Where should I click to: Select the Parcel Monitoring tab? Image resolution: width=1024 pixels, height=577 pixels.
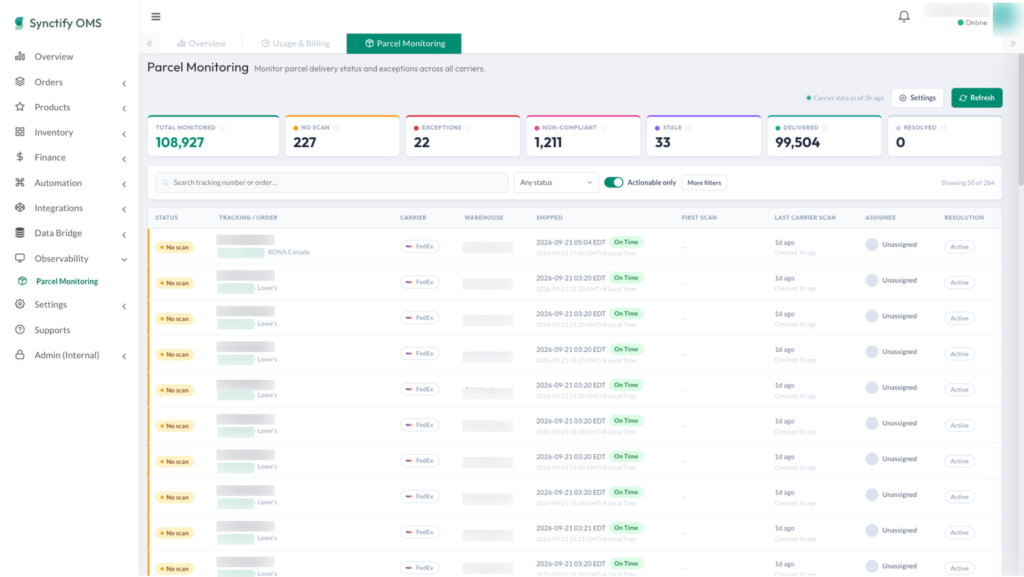pyautogui.click(x=404, y=43)
